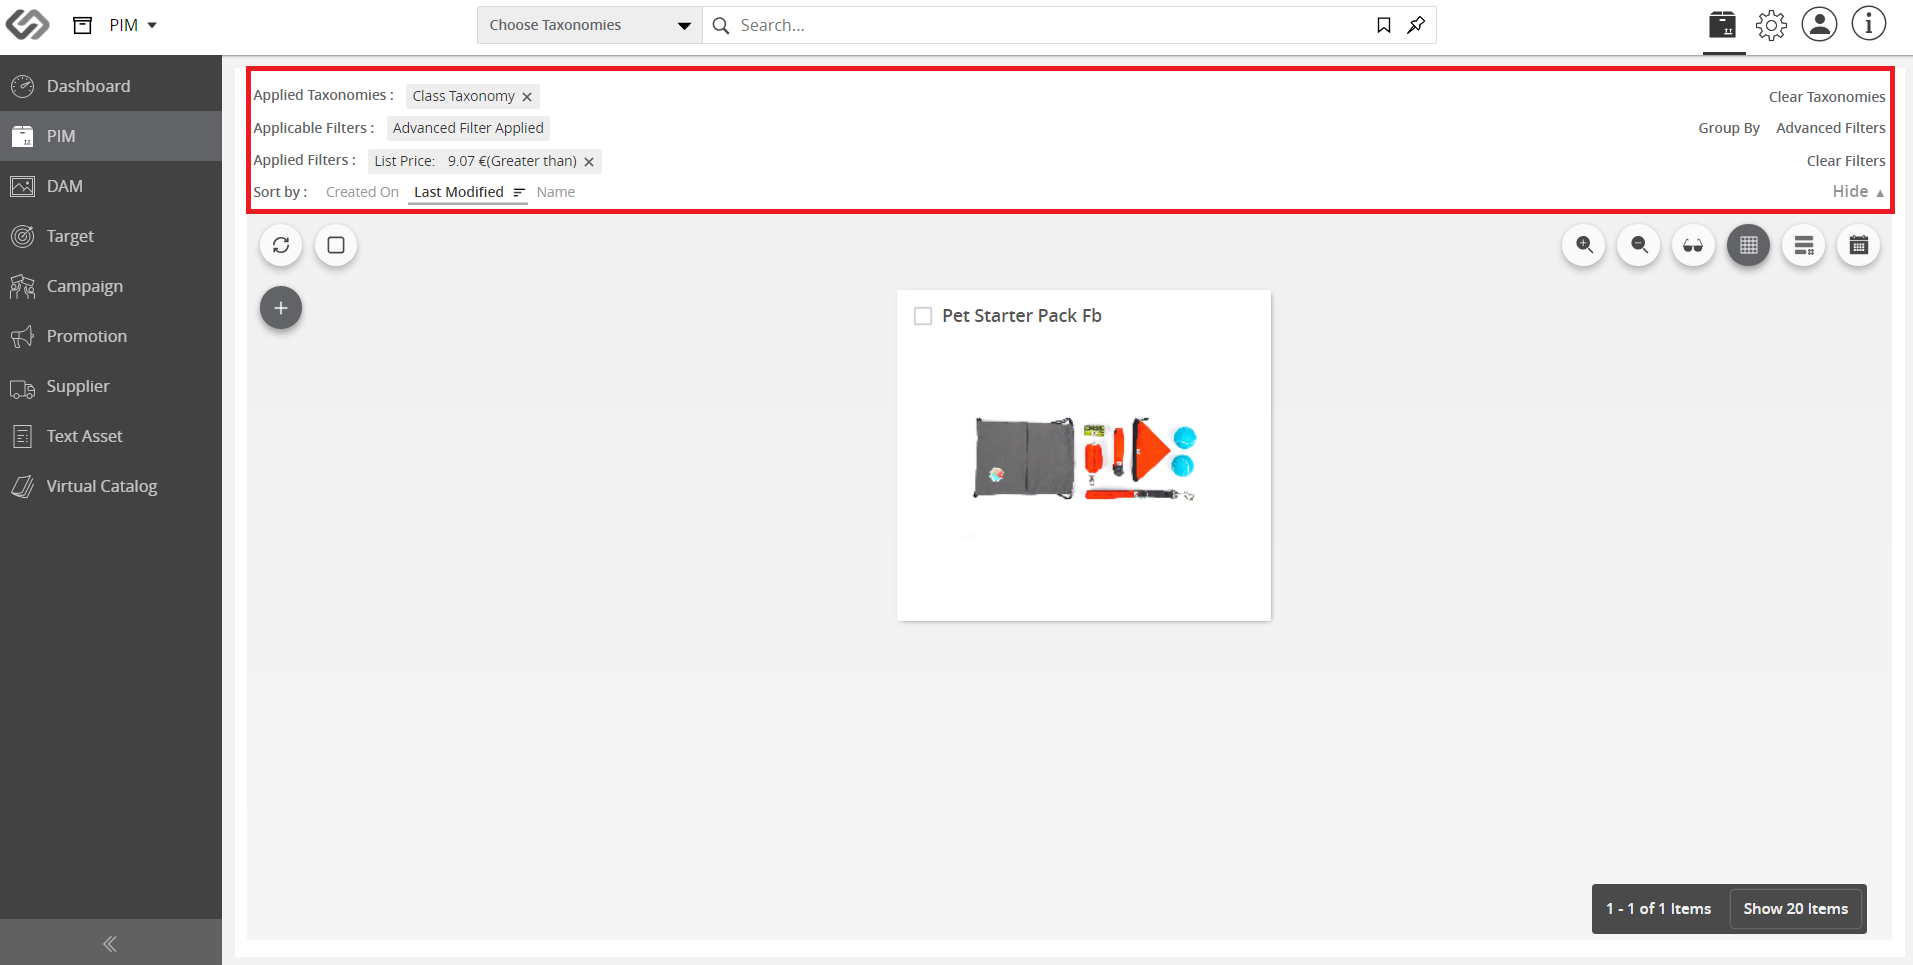Viewport: 1913px width, 965px height.
Task: Hide the filter panel
Action: click(x=1858, y=191)
